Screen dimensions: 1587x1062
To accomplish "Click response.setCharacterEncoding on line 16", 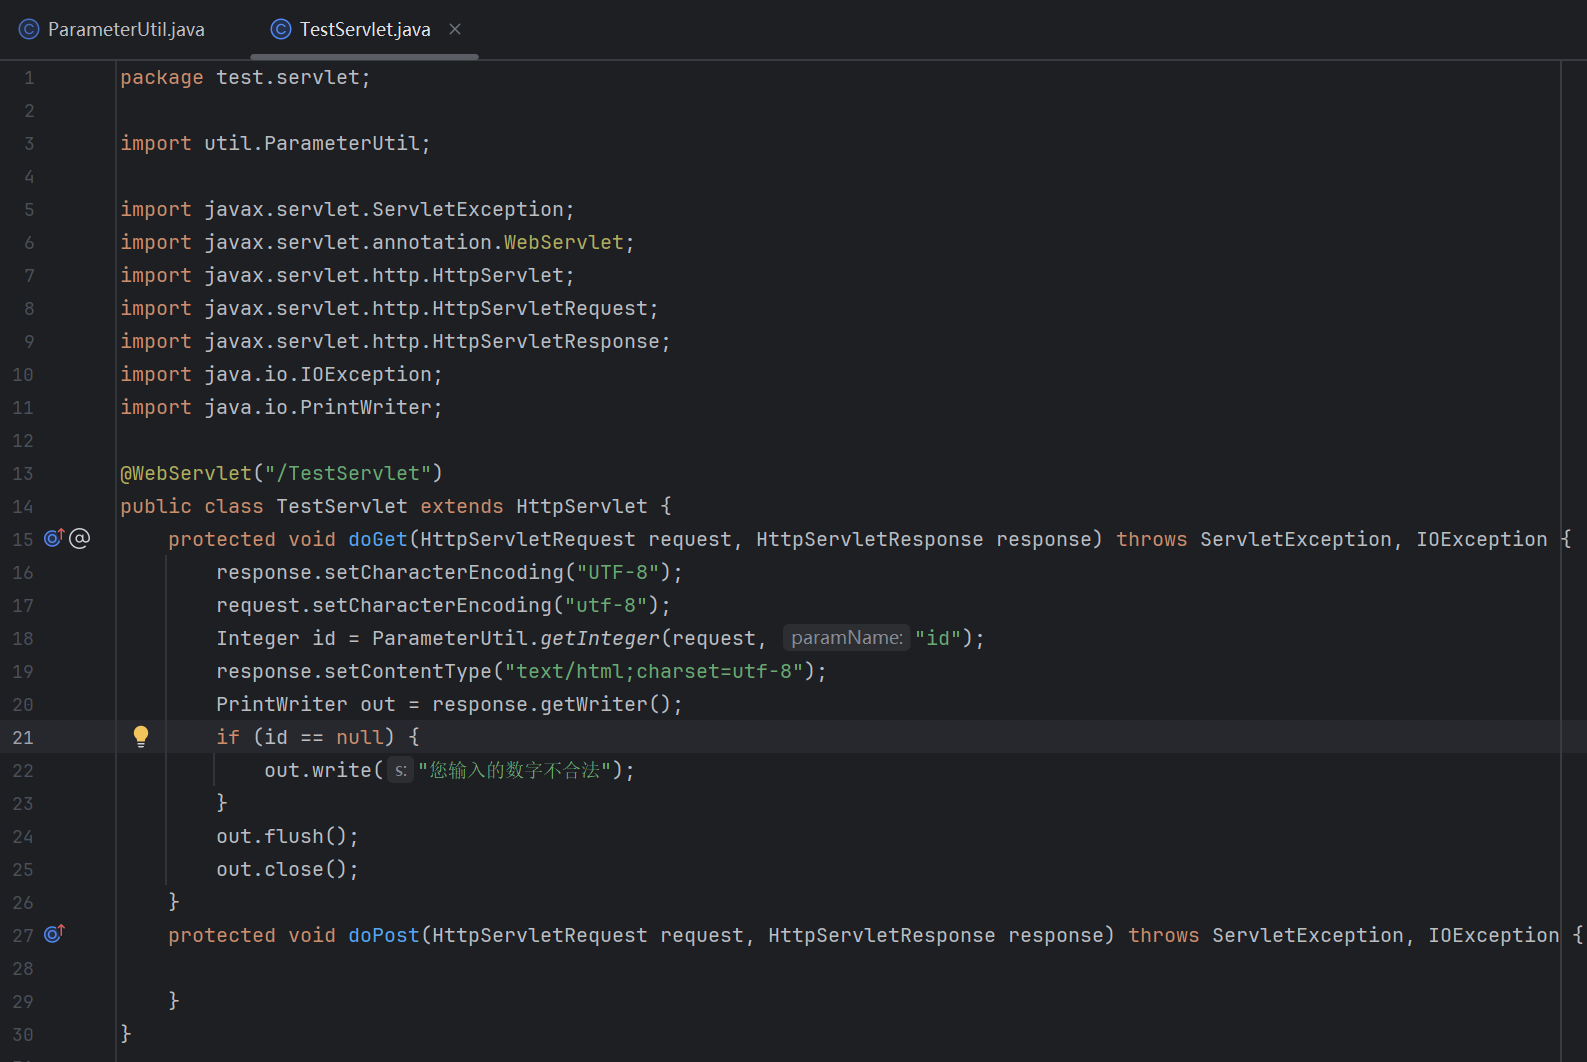I will pyautogui.click(x=390, y=572).
